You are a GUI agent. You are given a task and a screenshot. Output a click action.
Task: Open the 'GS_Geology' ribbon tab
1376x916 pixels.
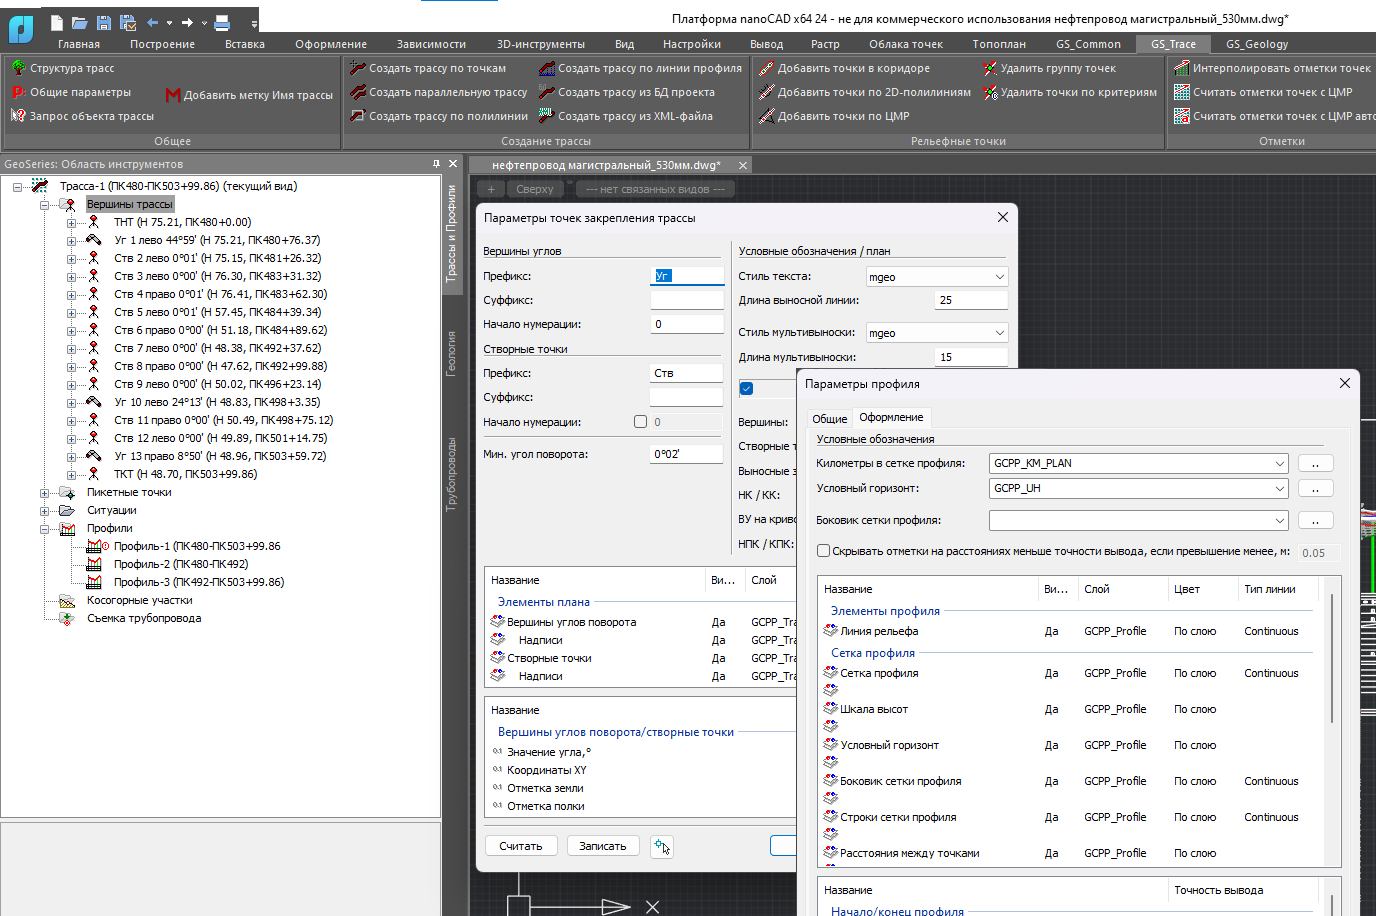[x=1256, y=44]
